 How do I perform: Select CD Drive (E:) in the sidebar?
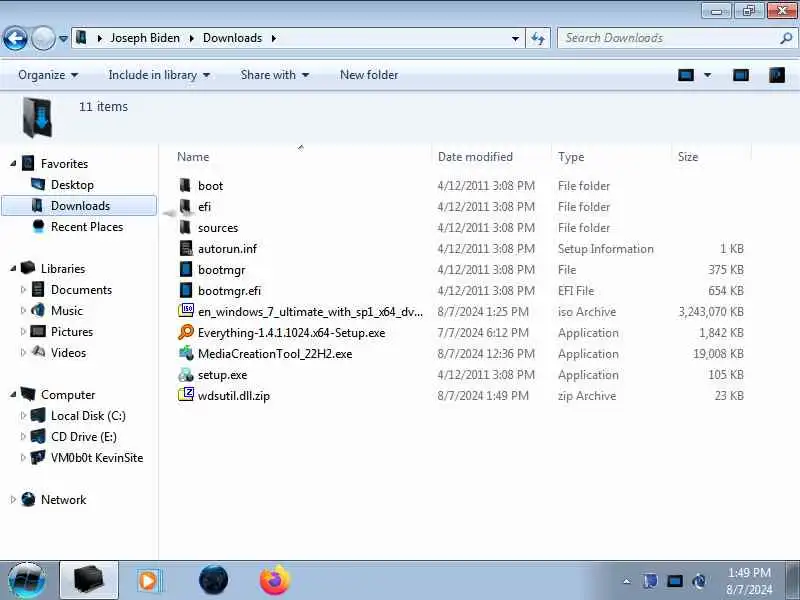tap(83, 437)
